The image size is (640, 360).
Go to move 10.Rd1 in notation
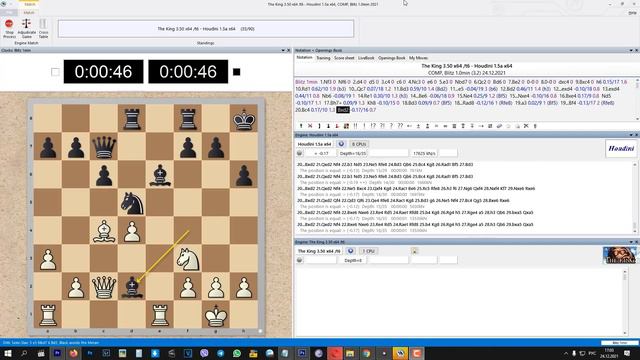302,89
